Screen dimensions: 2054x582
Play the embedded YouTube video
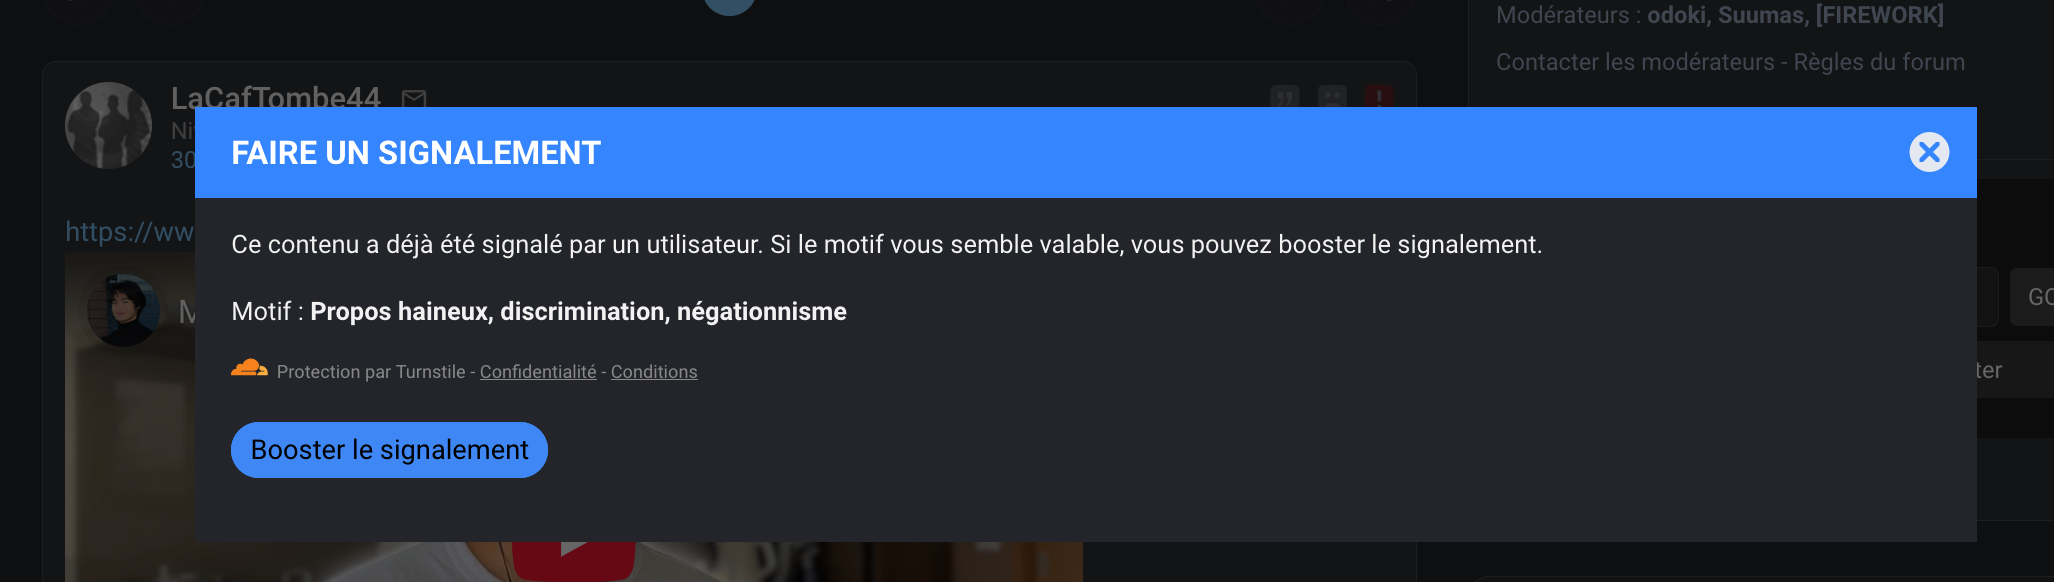coord(573,559)
